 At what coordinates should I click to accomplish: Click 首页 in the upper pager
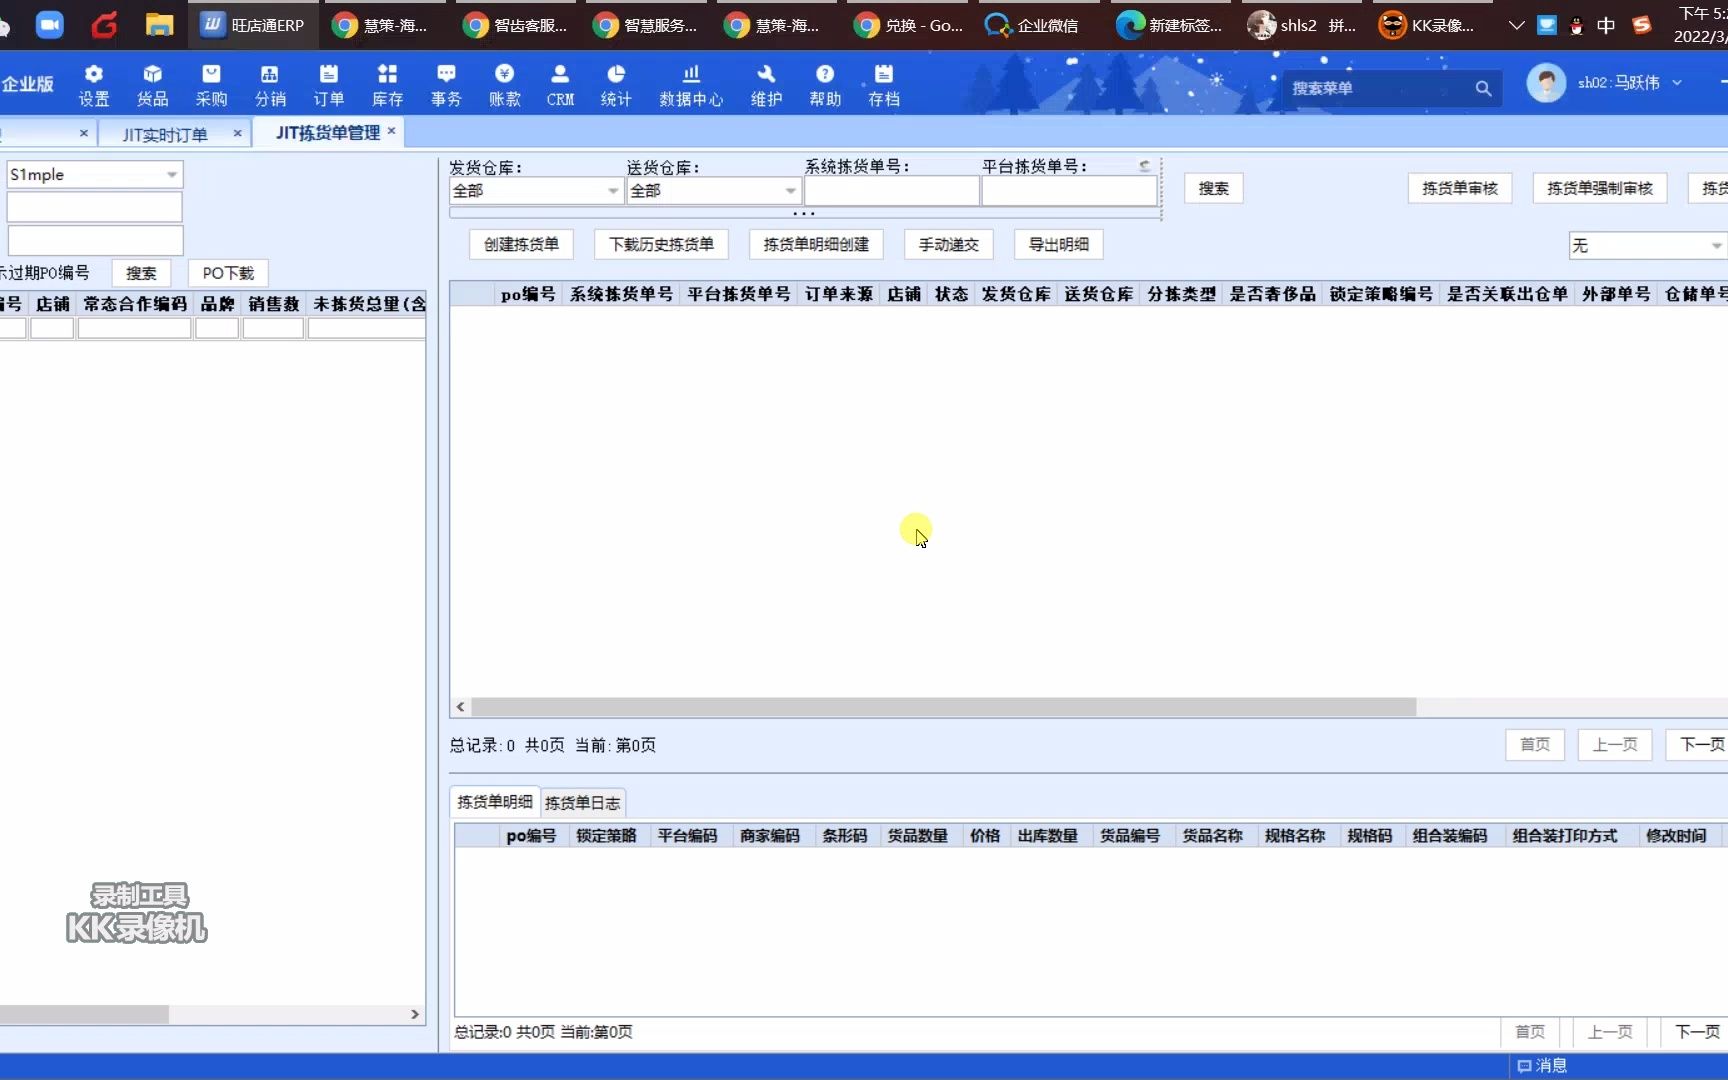click(x=1535, y=745)
